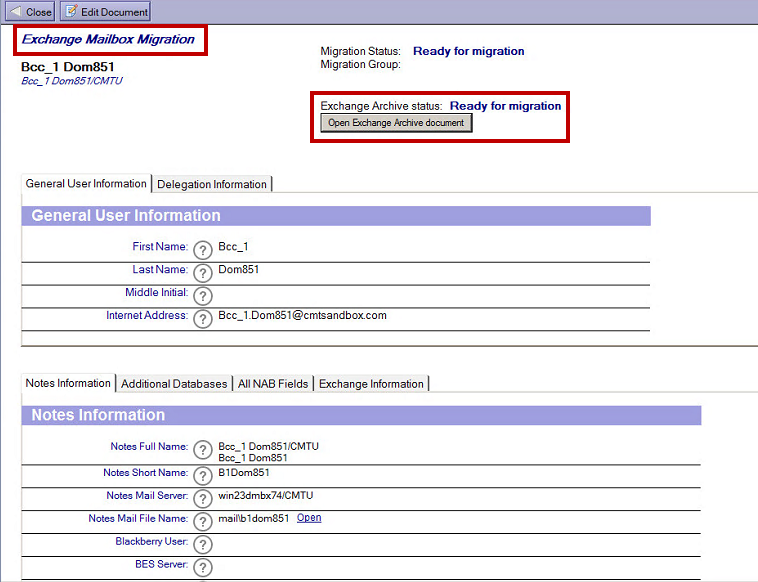
Task: Click the mail file value mail\b1dom851
Action: tap(253, 518)
